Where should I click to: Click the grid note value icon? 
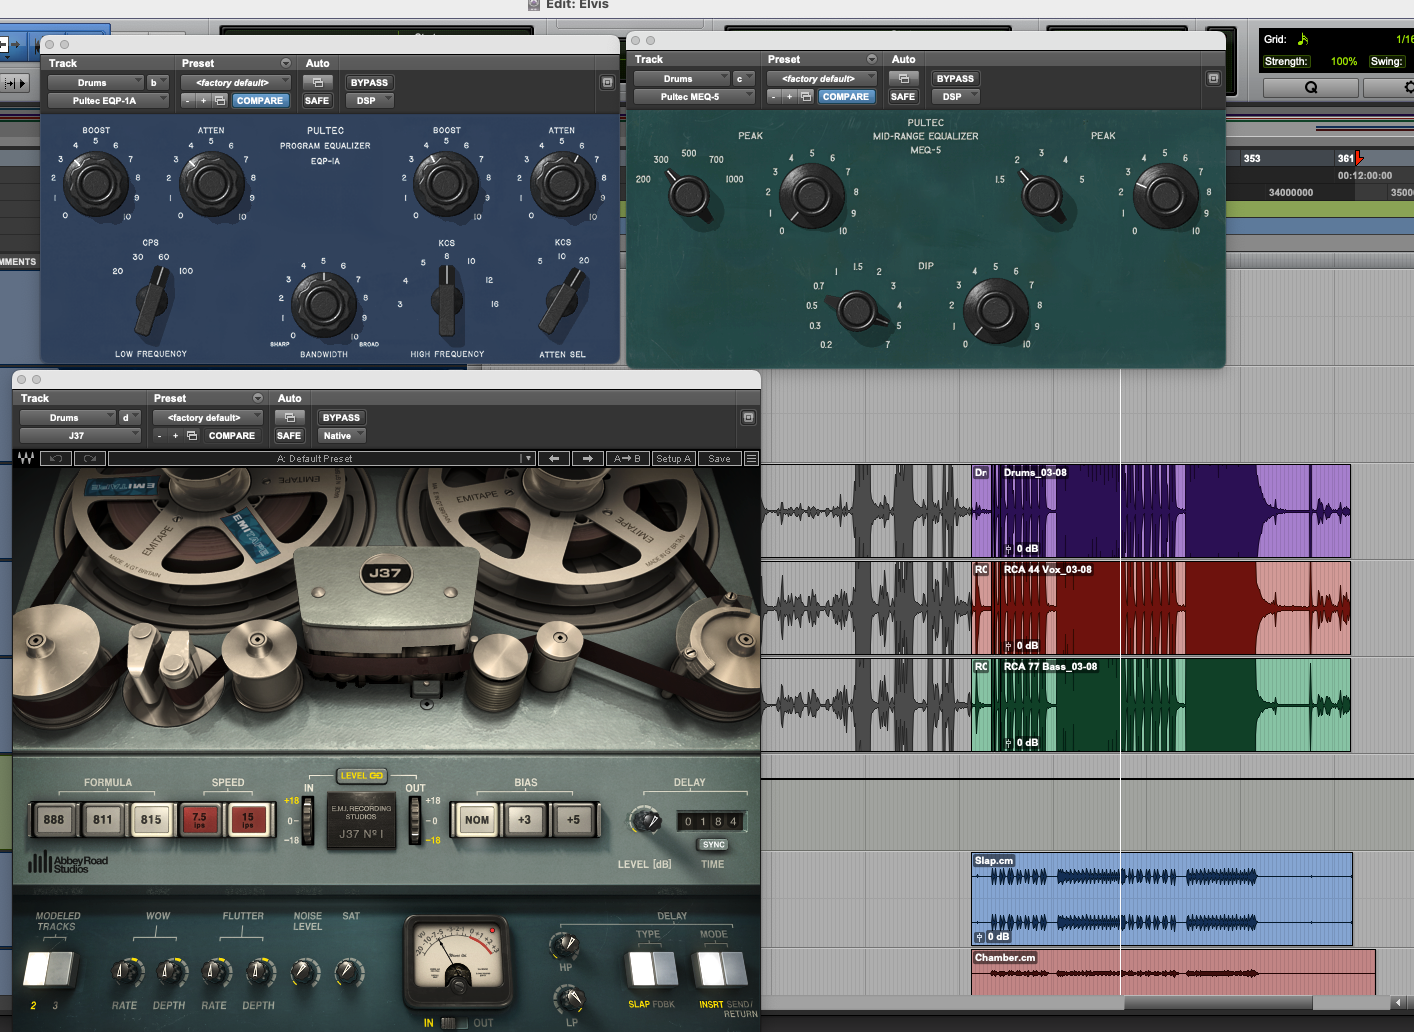click(x=1303, y=39)
